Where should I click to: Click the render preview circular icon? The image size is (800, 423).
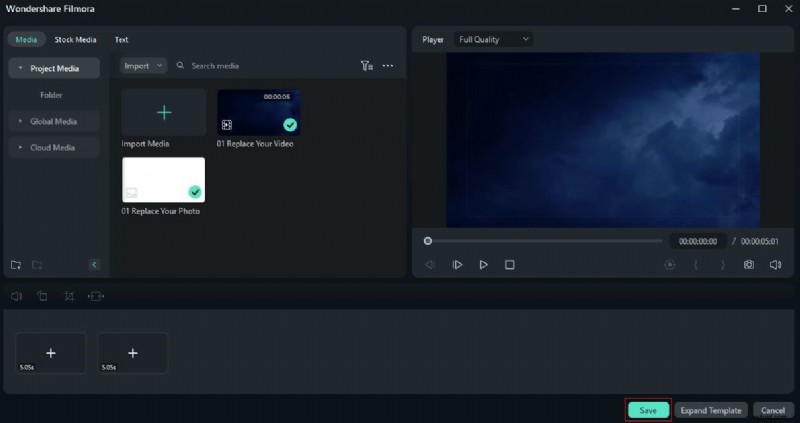point(670,265)
